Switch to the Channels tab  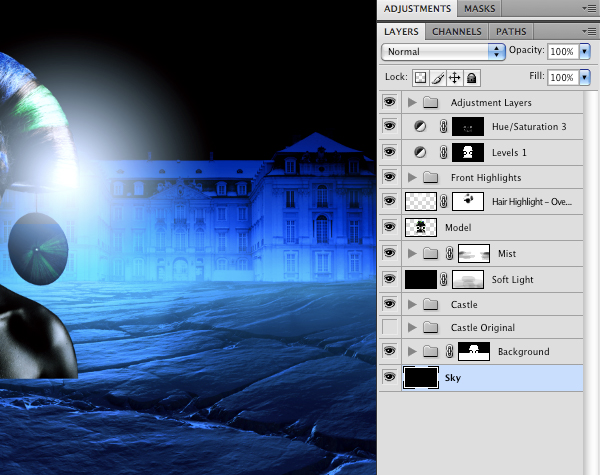(457, 31)
